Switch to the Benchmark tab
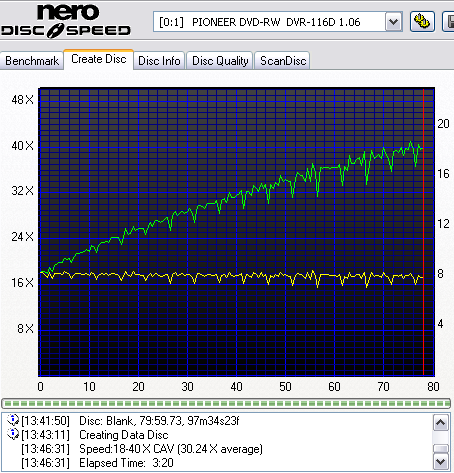Image resolution: width=454 pixels, height=473 pixels. pyautogui.click(x=32, y=61)
